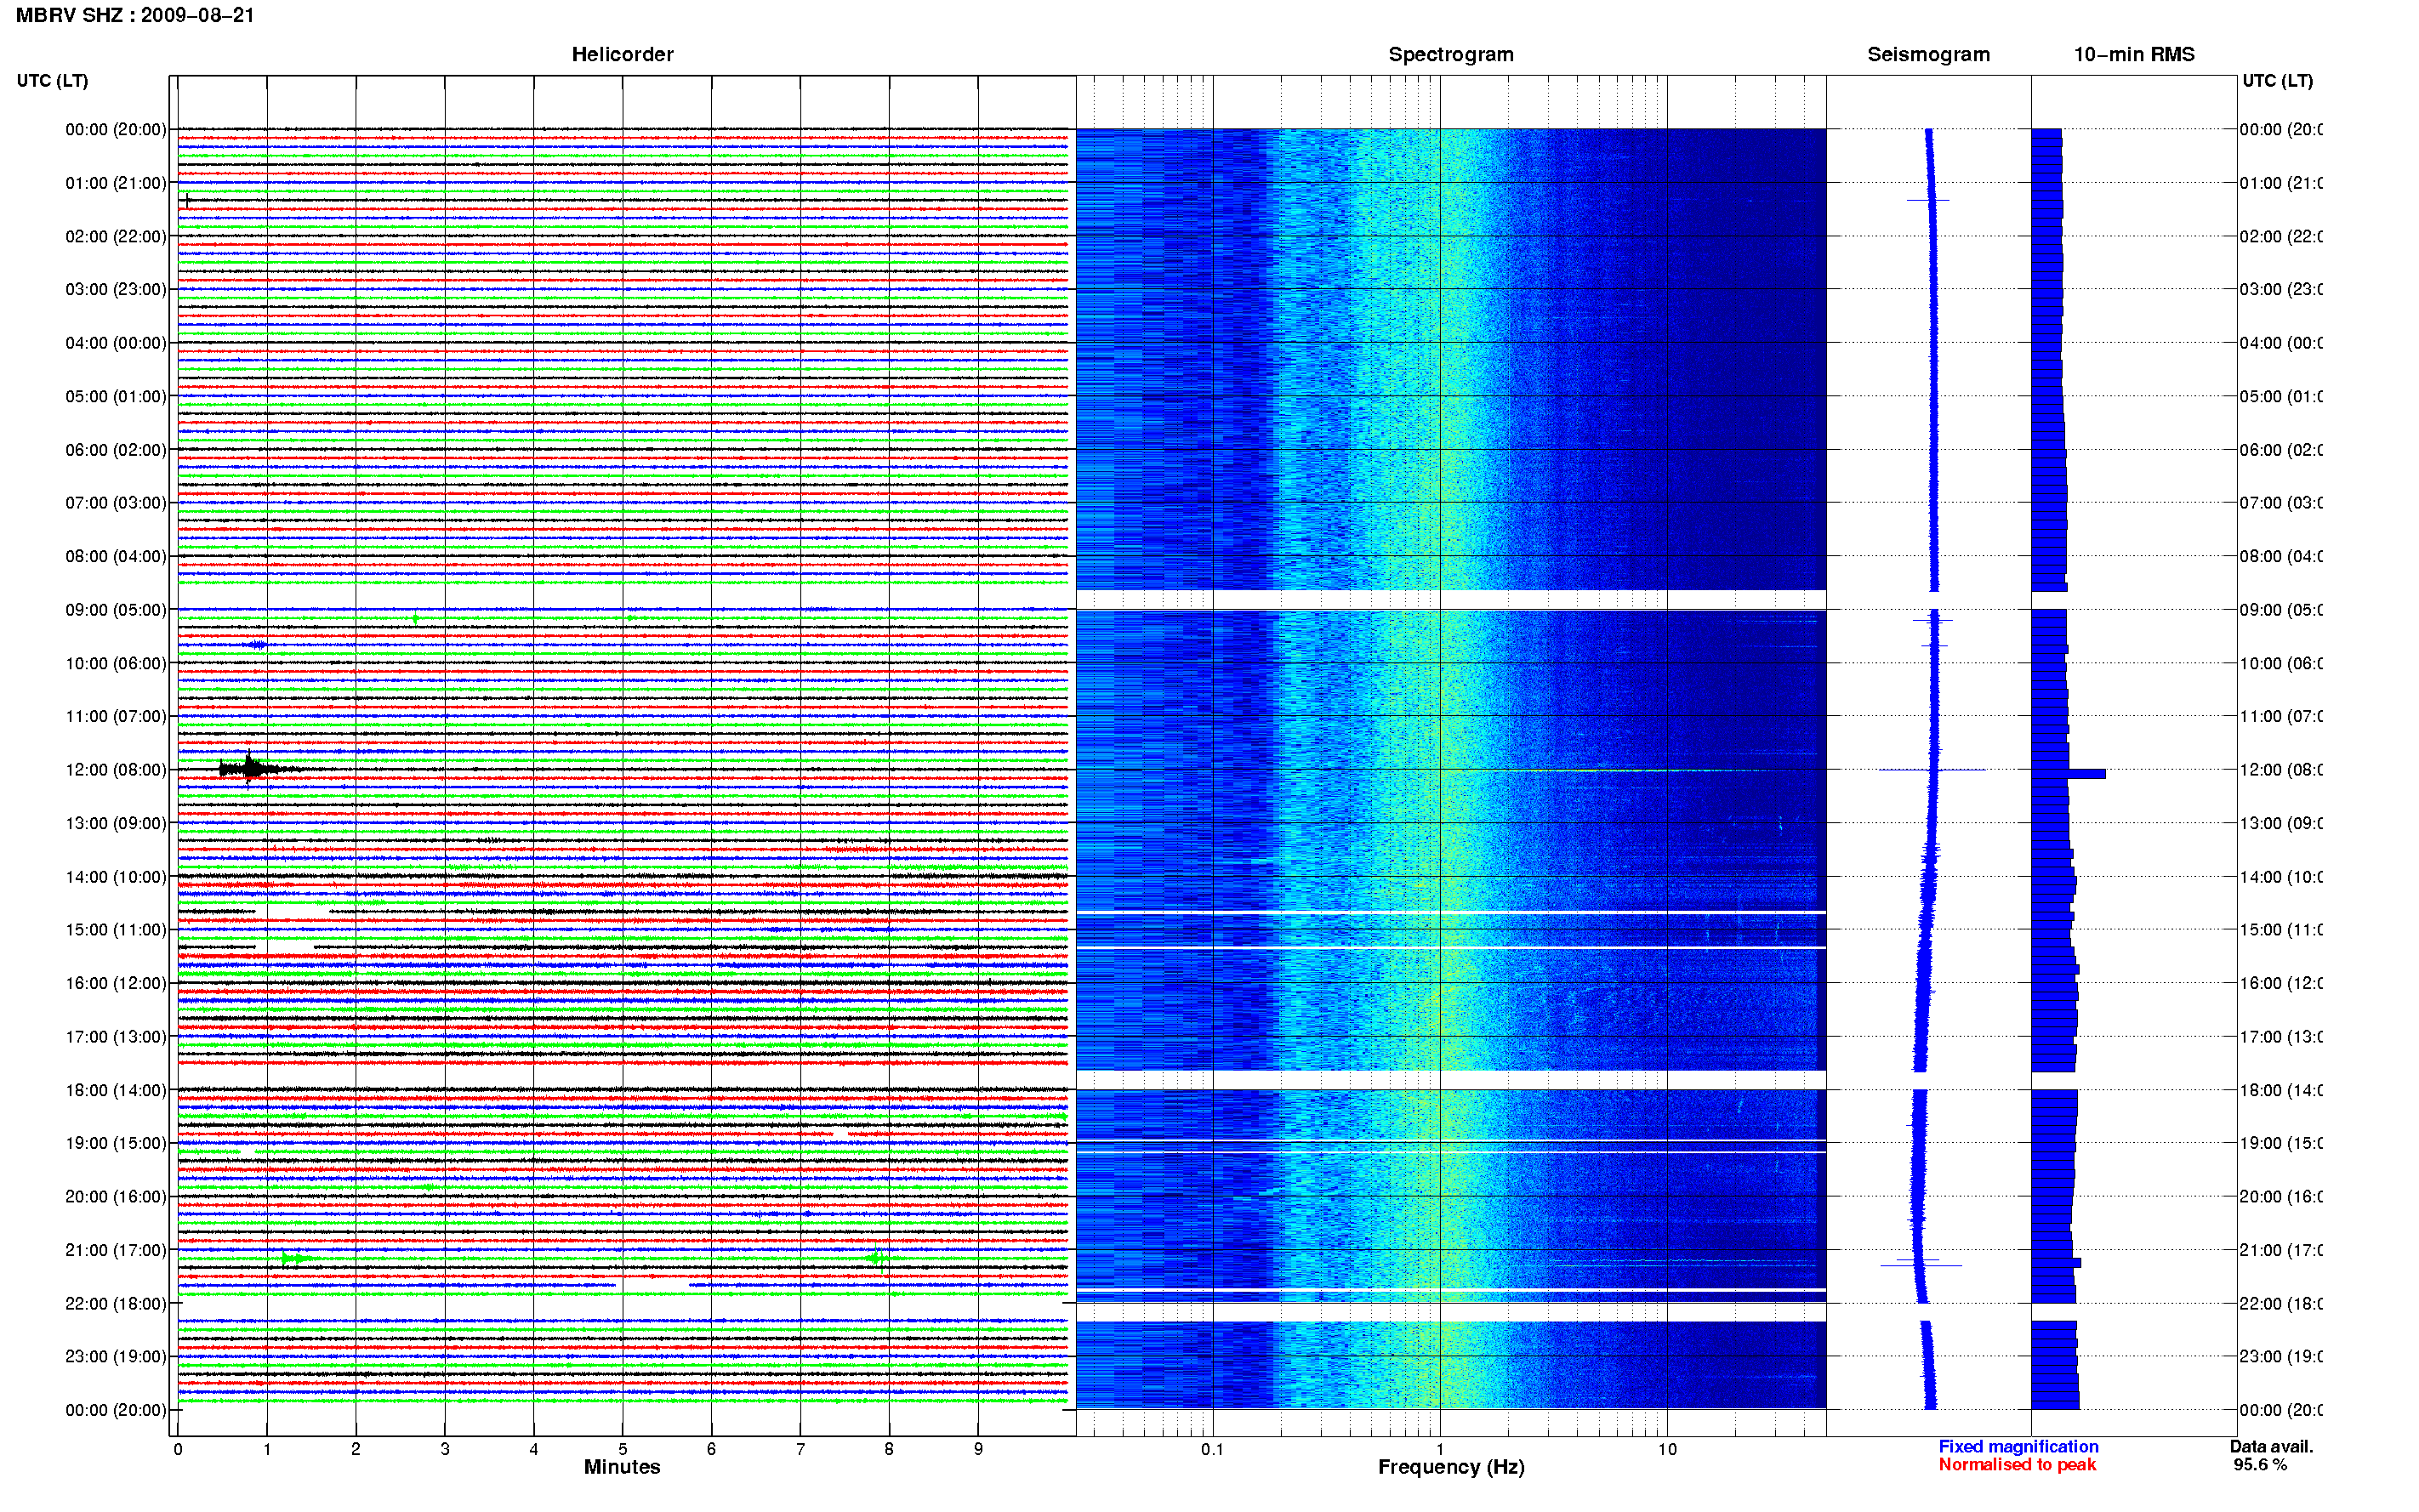The image size is (2419, 1512).
Task: Click the left '00:00 (20:00)' label at top
Action: click(x=116, y=129)
